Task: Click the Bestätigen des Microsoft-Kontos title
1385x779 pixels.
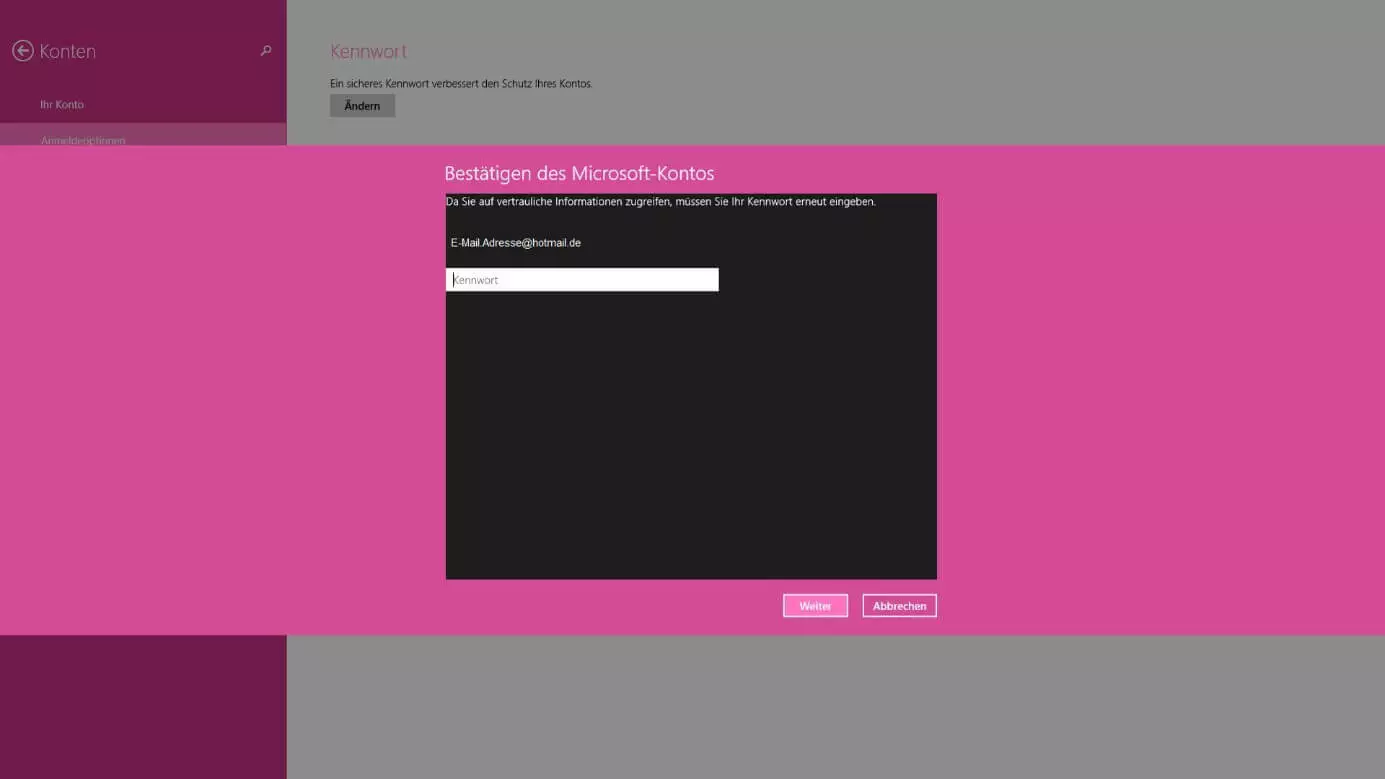Action: pyautogui.click(x=579, y=174)
